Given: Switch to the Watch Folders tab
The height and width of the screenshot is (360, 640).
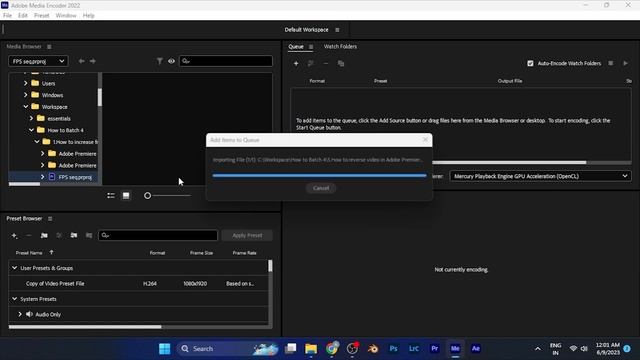Looking at the screenshot, I should 340,47.
